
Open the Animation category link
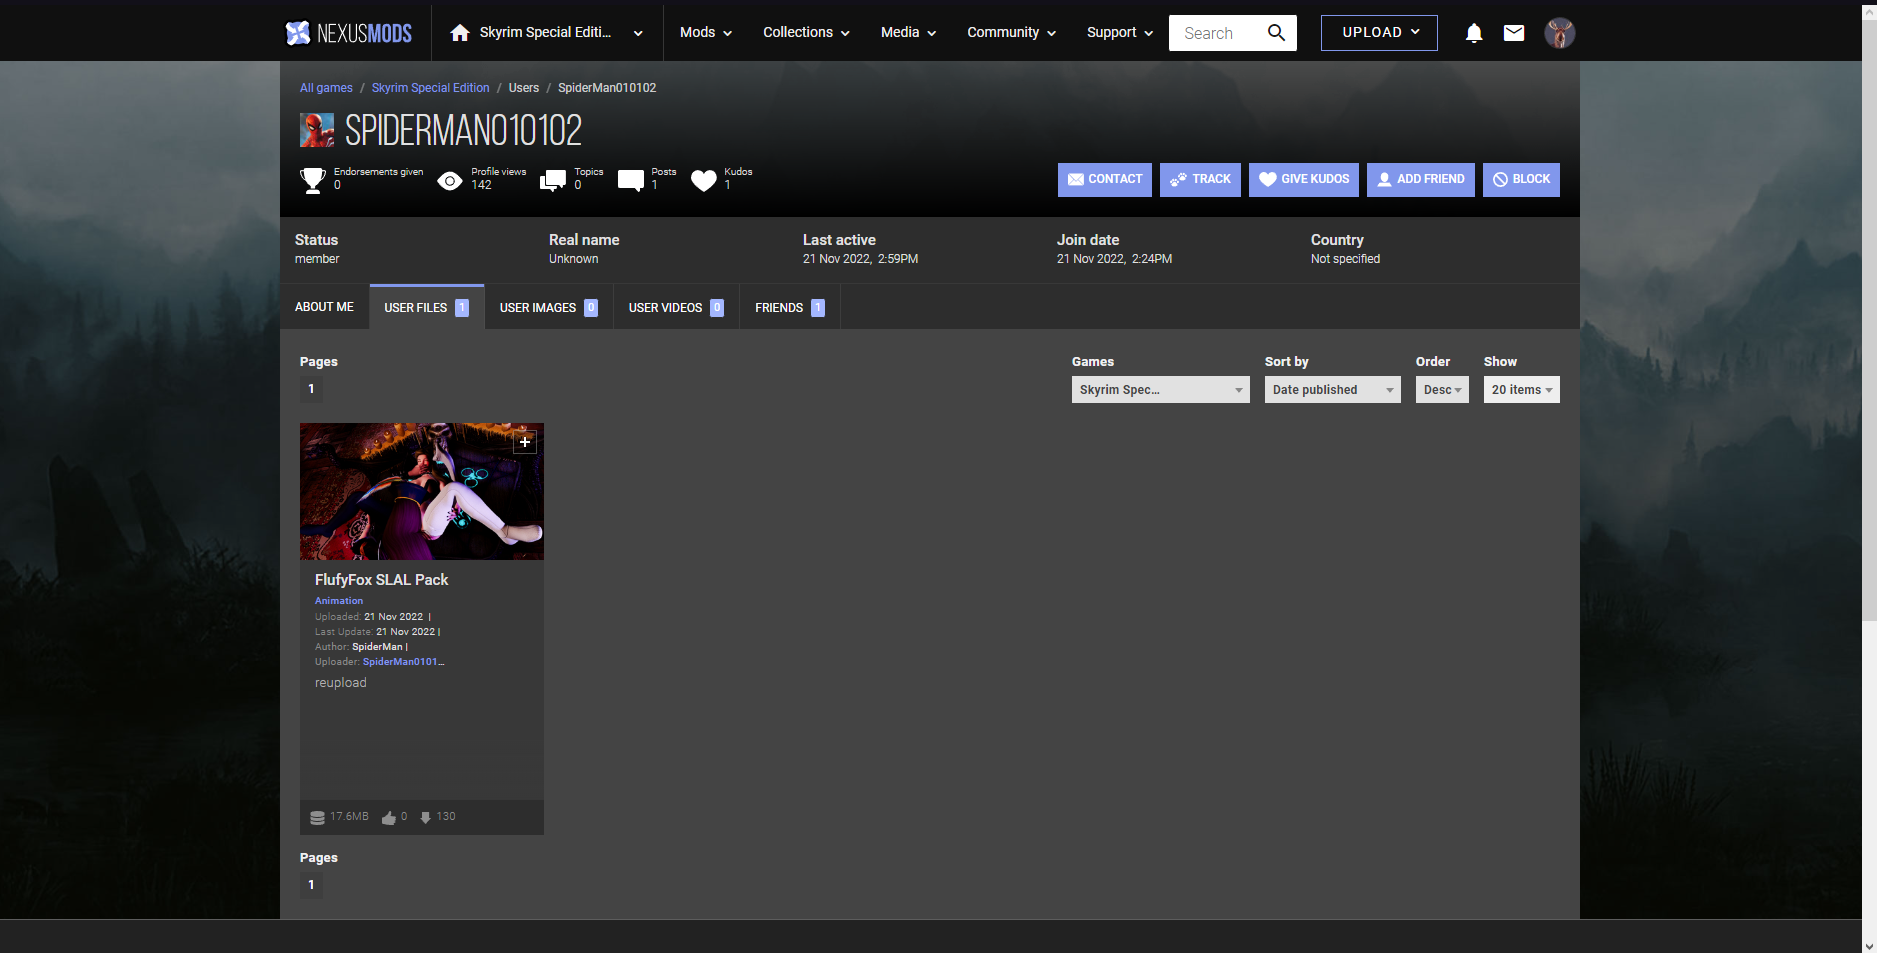pyautogui.click(x=339, y=601)
